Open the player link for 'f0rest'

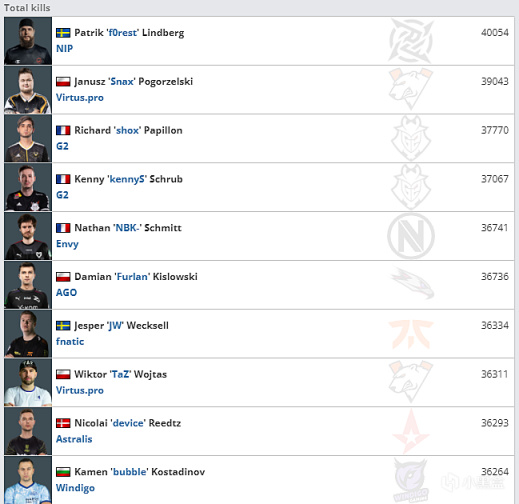(x=123, y=33)
